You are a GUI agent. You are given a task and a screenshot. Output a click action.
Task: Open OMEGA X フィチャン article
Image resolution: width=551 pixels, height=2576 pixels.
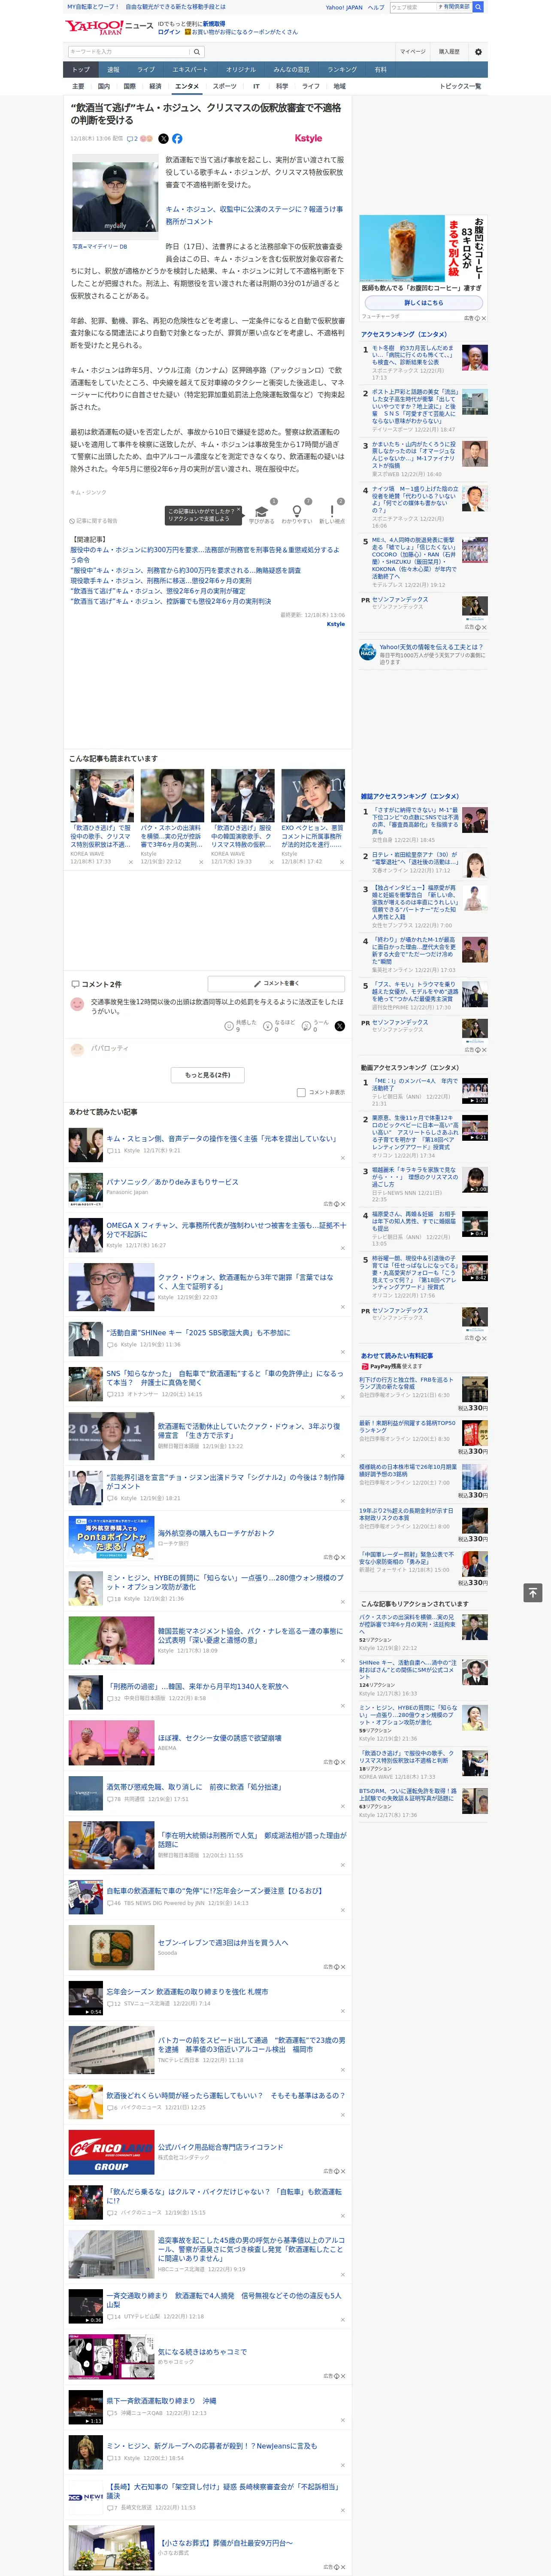pyautogui.click(x=226, y=1229)
